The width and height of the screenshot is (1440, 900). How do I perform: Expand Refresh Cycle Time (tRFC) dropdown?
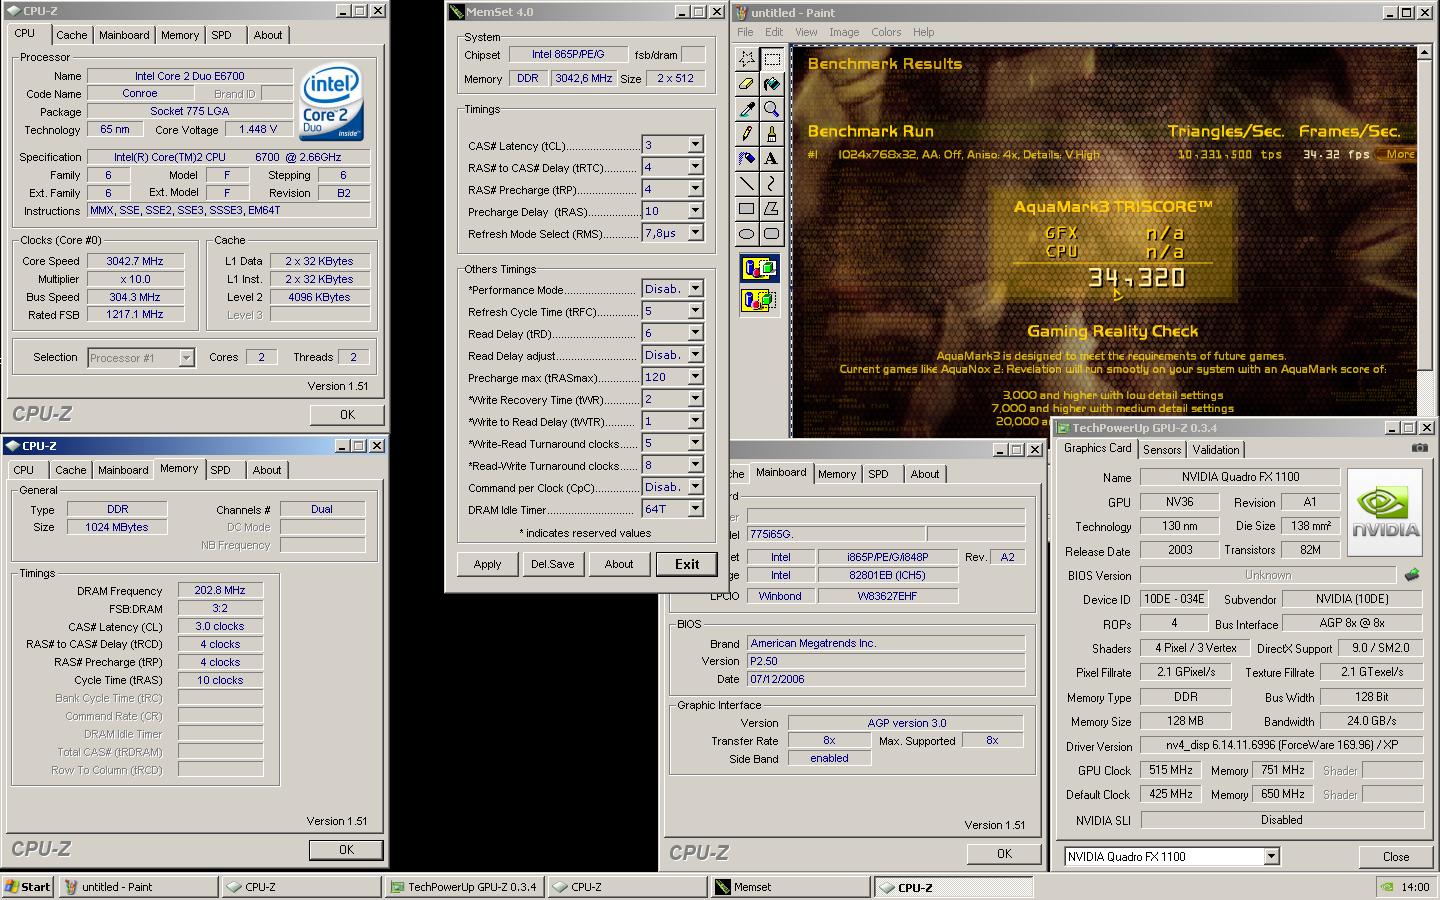click(695, 311)
